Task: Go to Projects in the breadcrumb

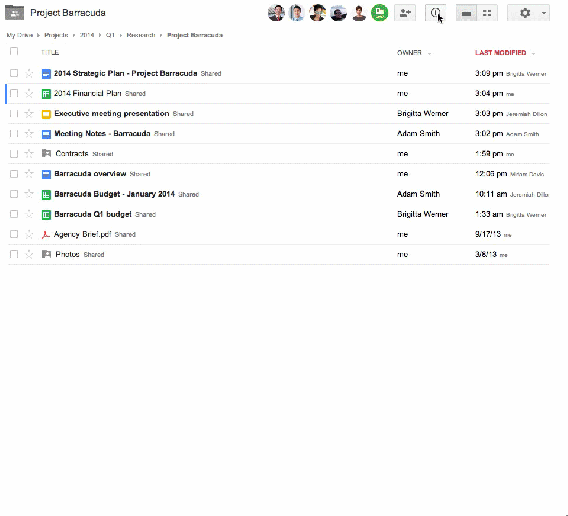Action: pyautogui.click(x=56, y=35)
